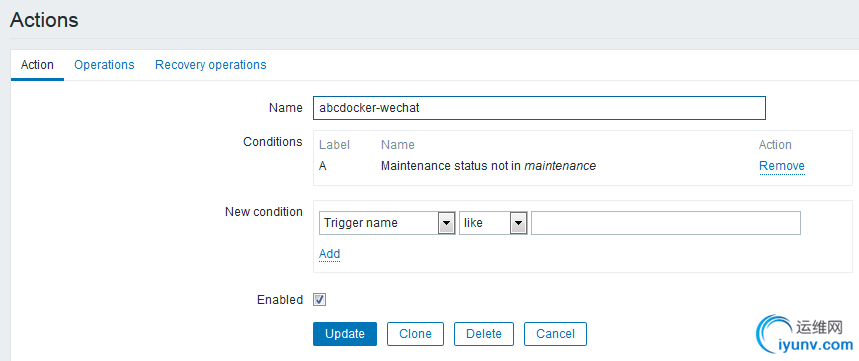Delete the abcdocker-wechat action
This screenshot has height=361, width=859.
[484, 334]
